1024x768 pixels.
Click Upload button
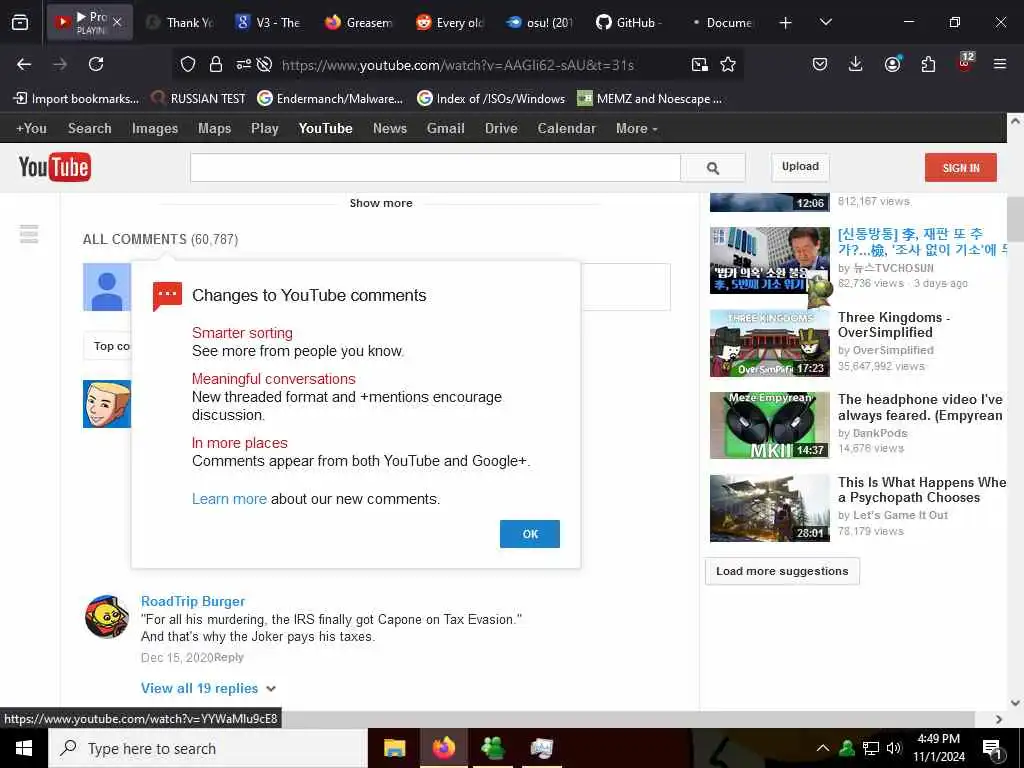coord(800,167)
